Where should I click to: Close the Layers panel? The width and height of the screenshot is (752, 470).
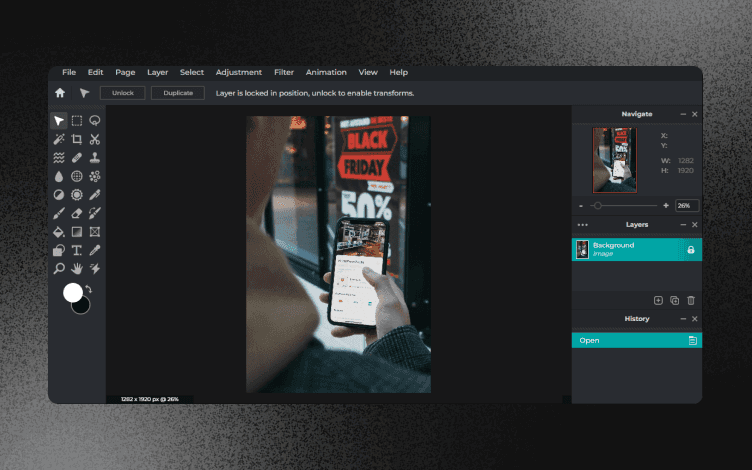[694, 224]
